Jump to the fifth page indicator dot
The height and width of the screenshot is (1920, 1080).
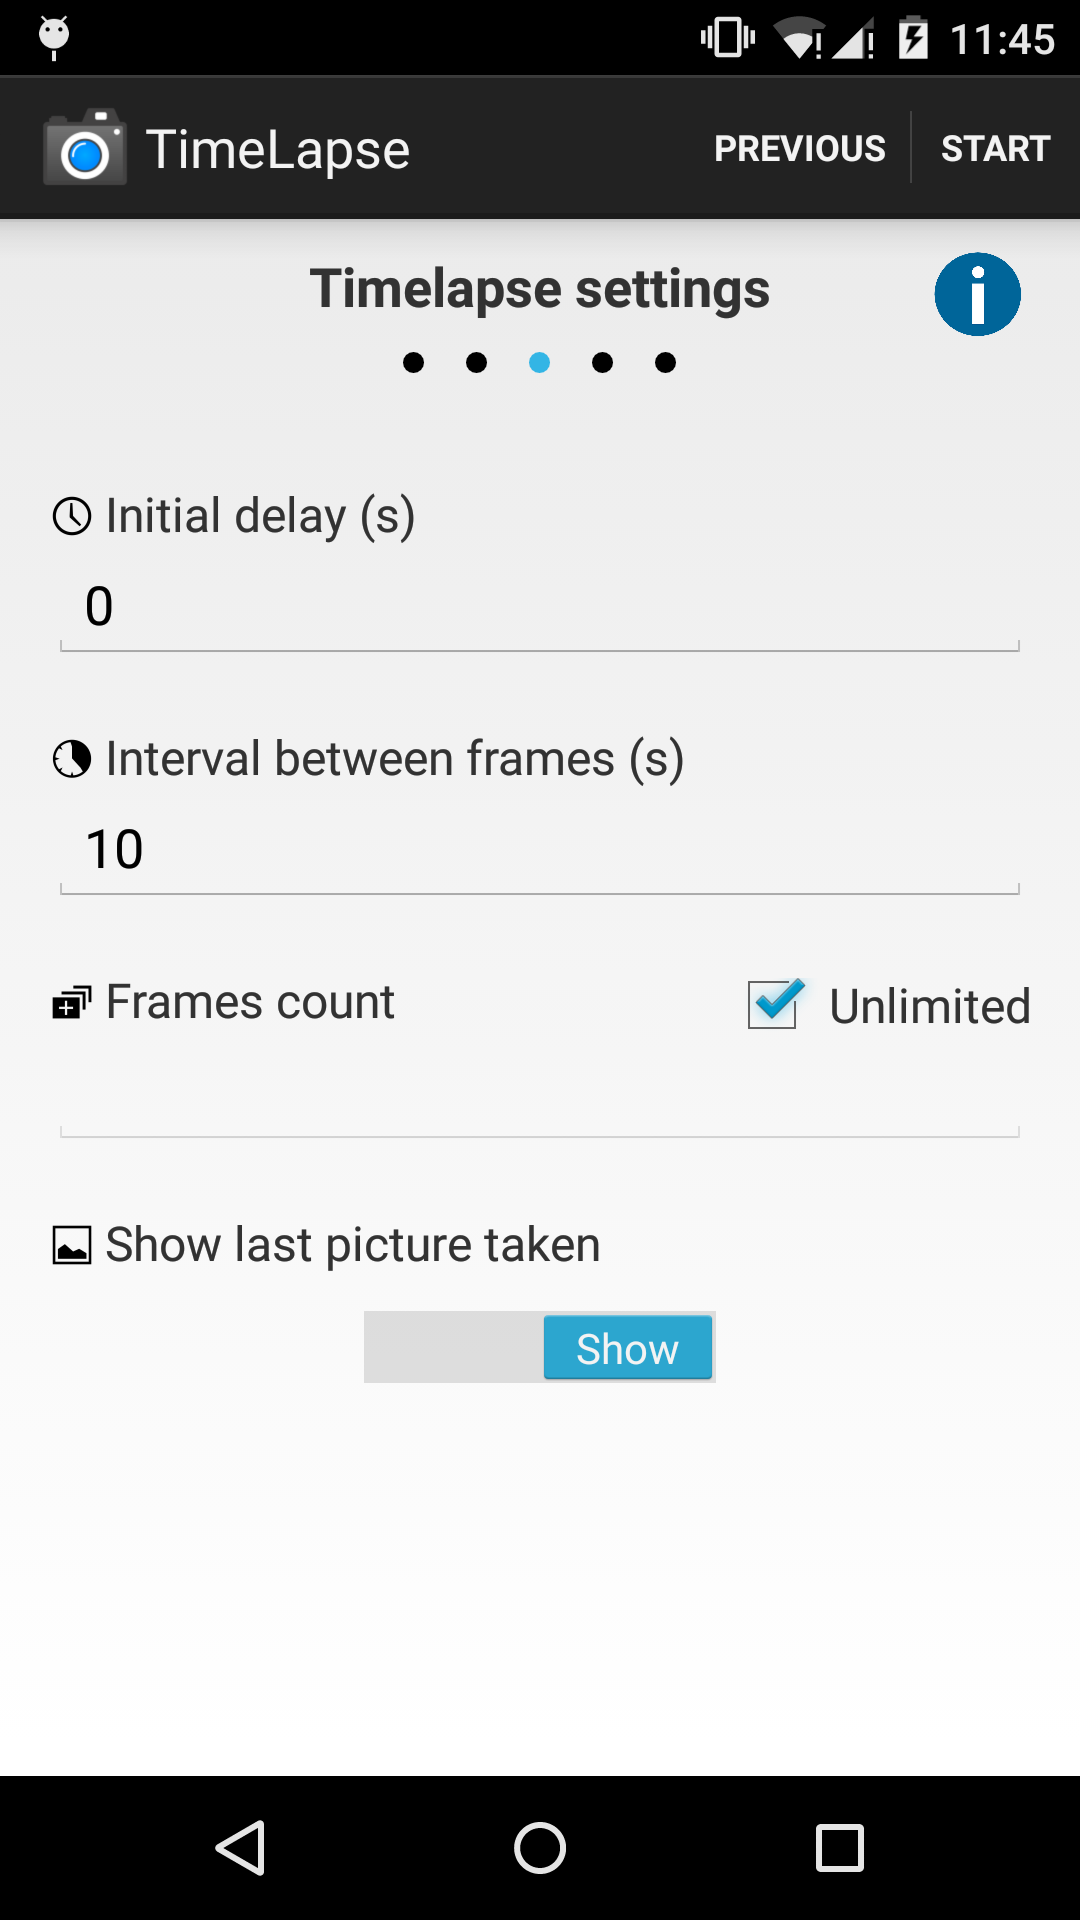tap(665, 362)
